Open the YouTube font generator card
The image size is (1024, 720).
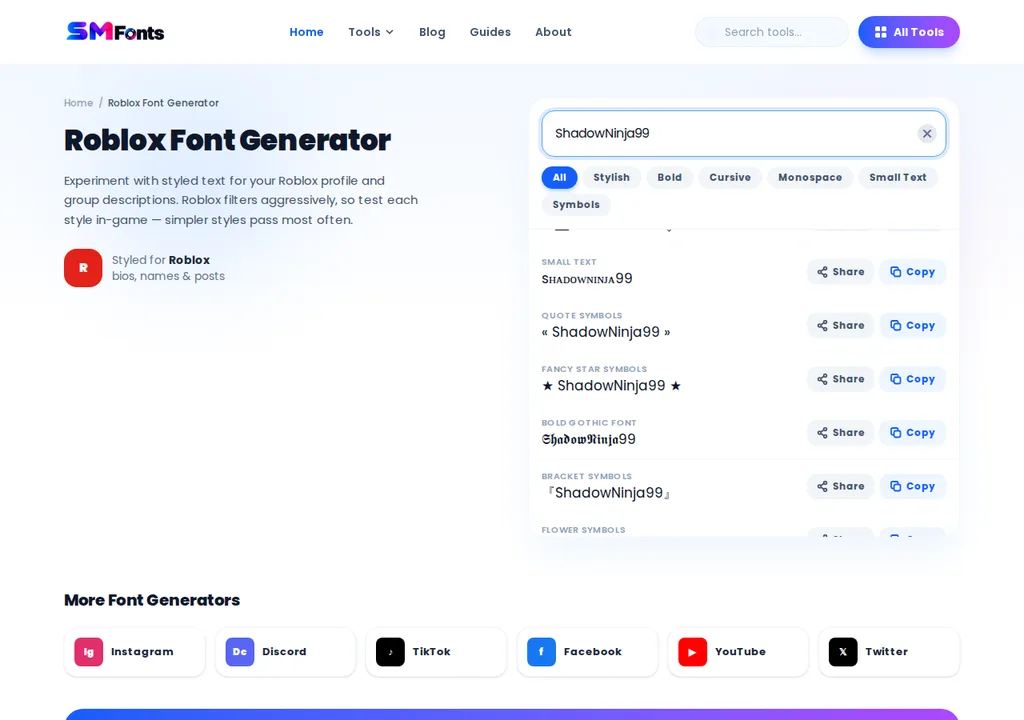click(x=738, y=652)
